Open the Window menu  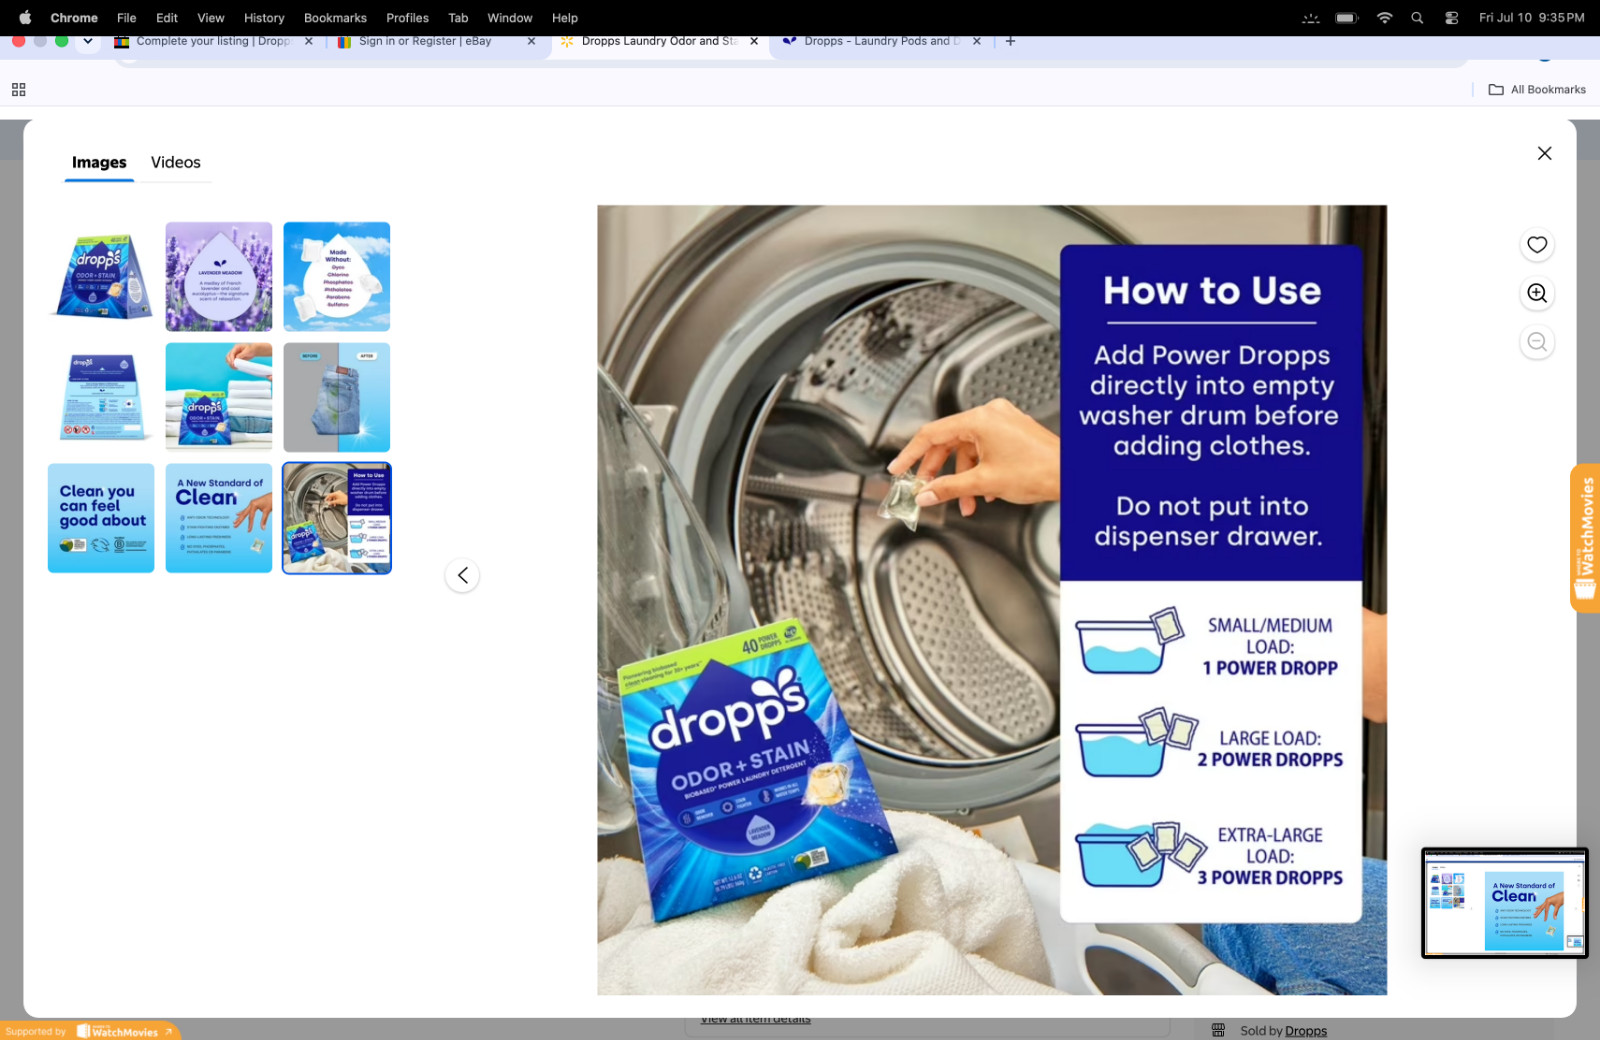coord(510,17)
